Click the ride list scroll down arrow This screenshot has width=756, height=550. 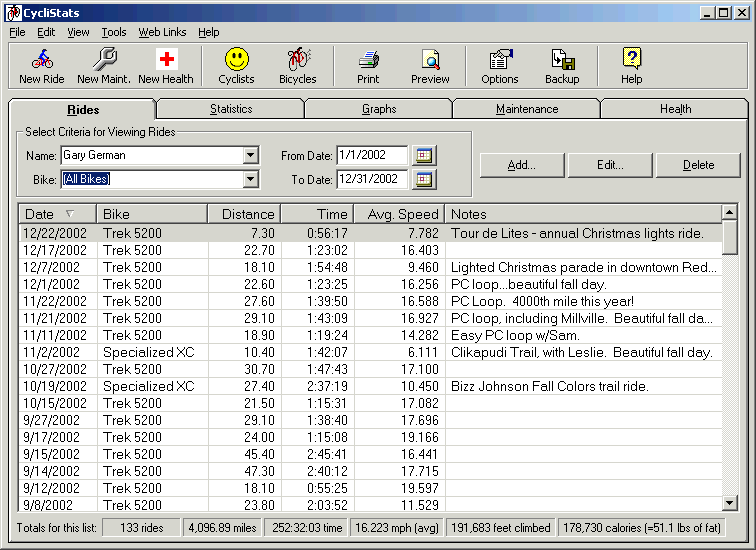(729, 503)
